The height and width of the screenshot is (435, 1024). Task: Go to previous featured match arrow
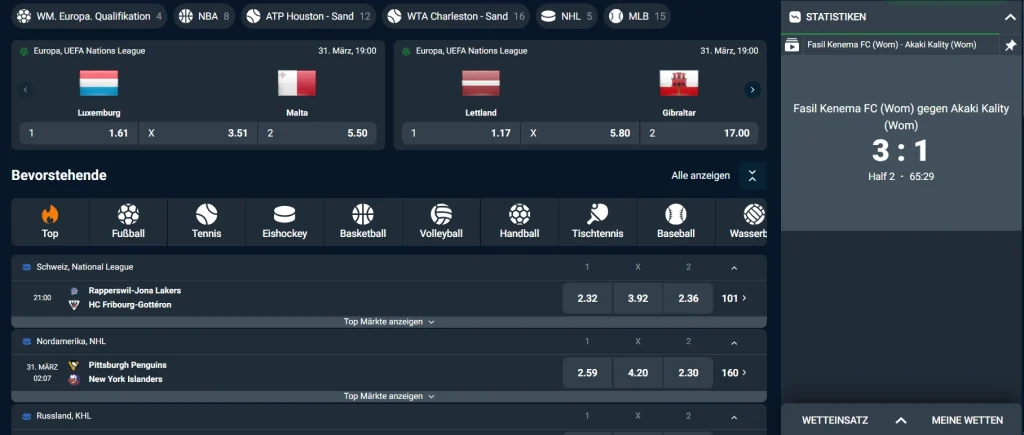(25, 89)
